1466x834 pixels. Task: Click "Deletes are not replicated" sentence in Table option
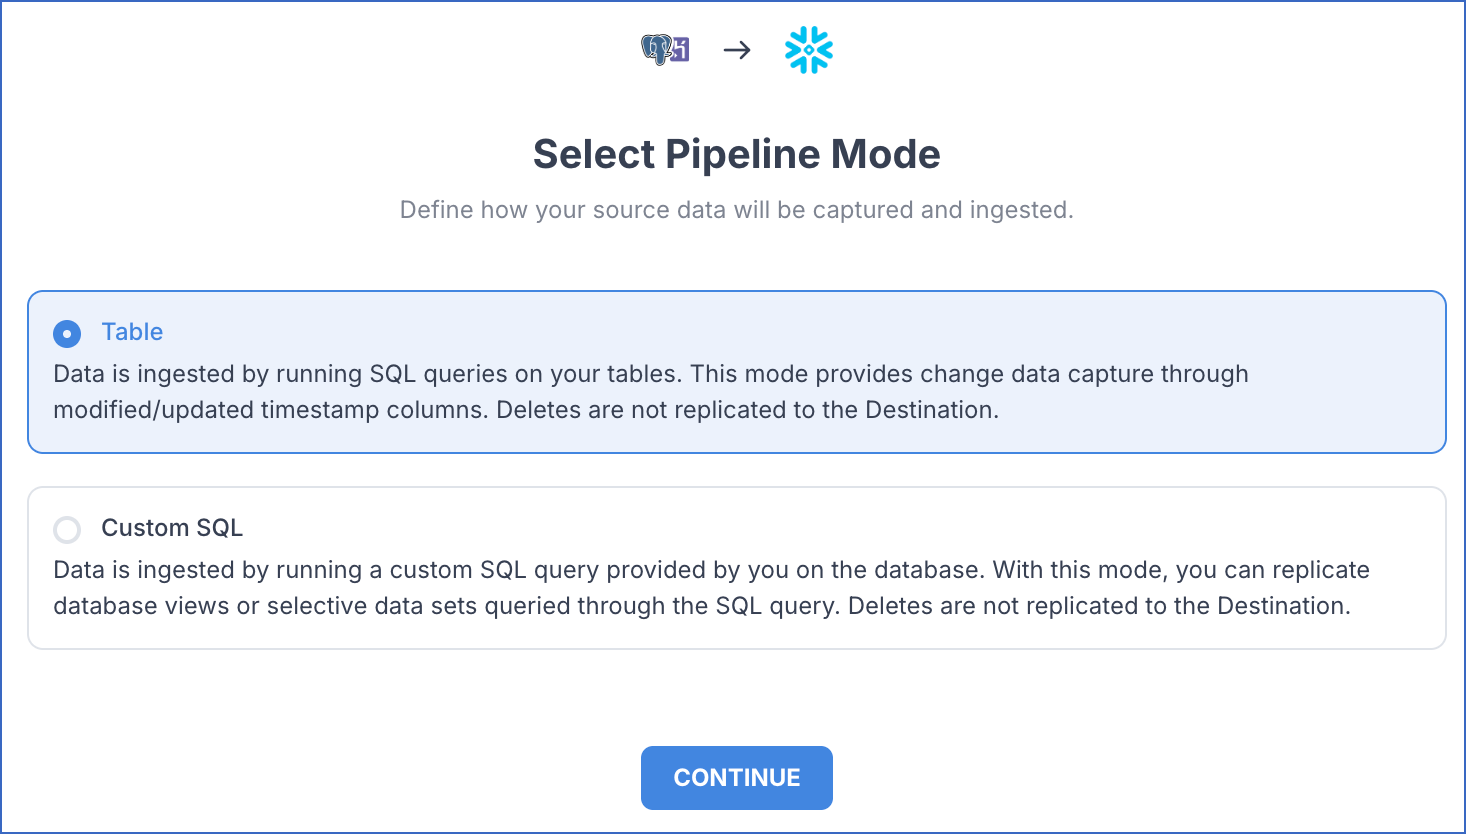point(747,410)
